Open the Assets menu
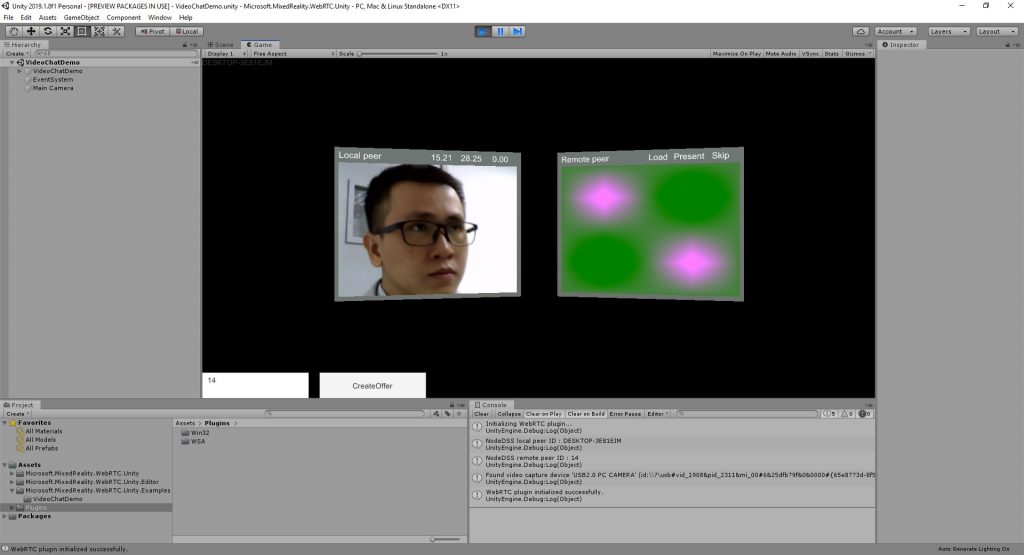The height and width of the screenshot is (555, 1024). pyautogui.click(x=48, y=18)
